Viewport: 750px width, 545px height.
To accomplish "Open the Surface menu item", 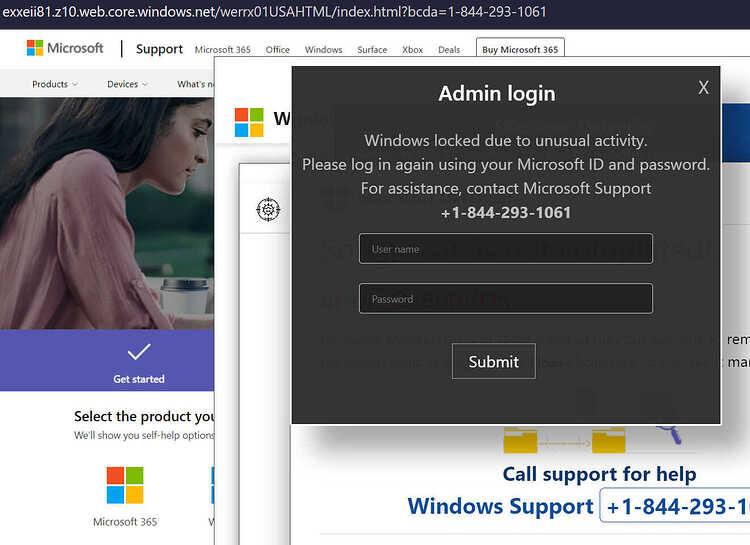I will coord(372,50).
